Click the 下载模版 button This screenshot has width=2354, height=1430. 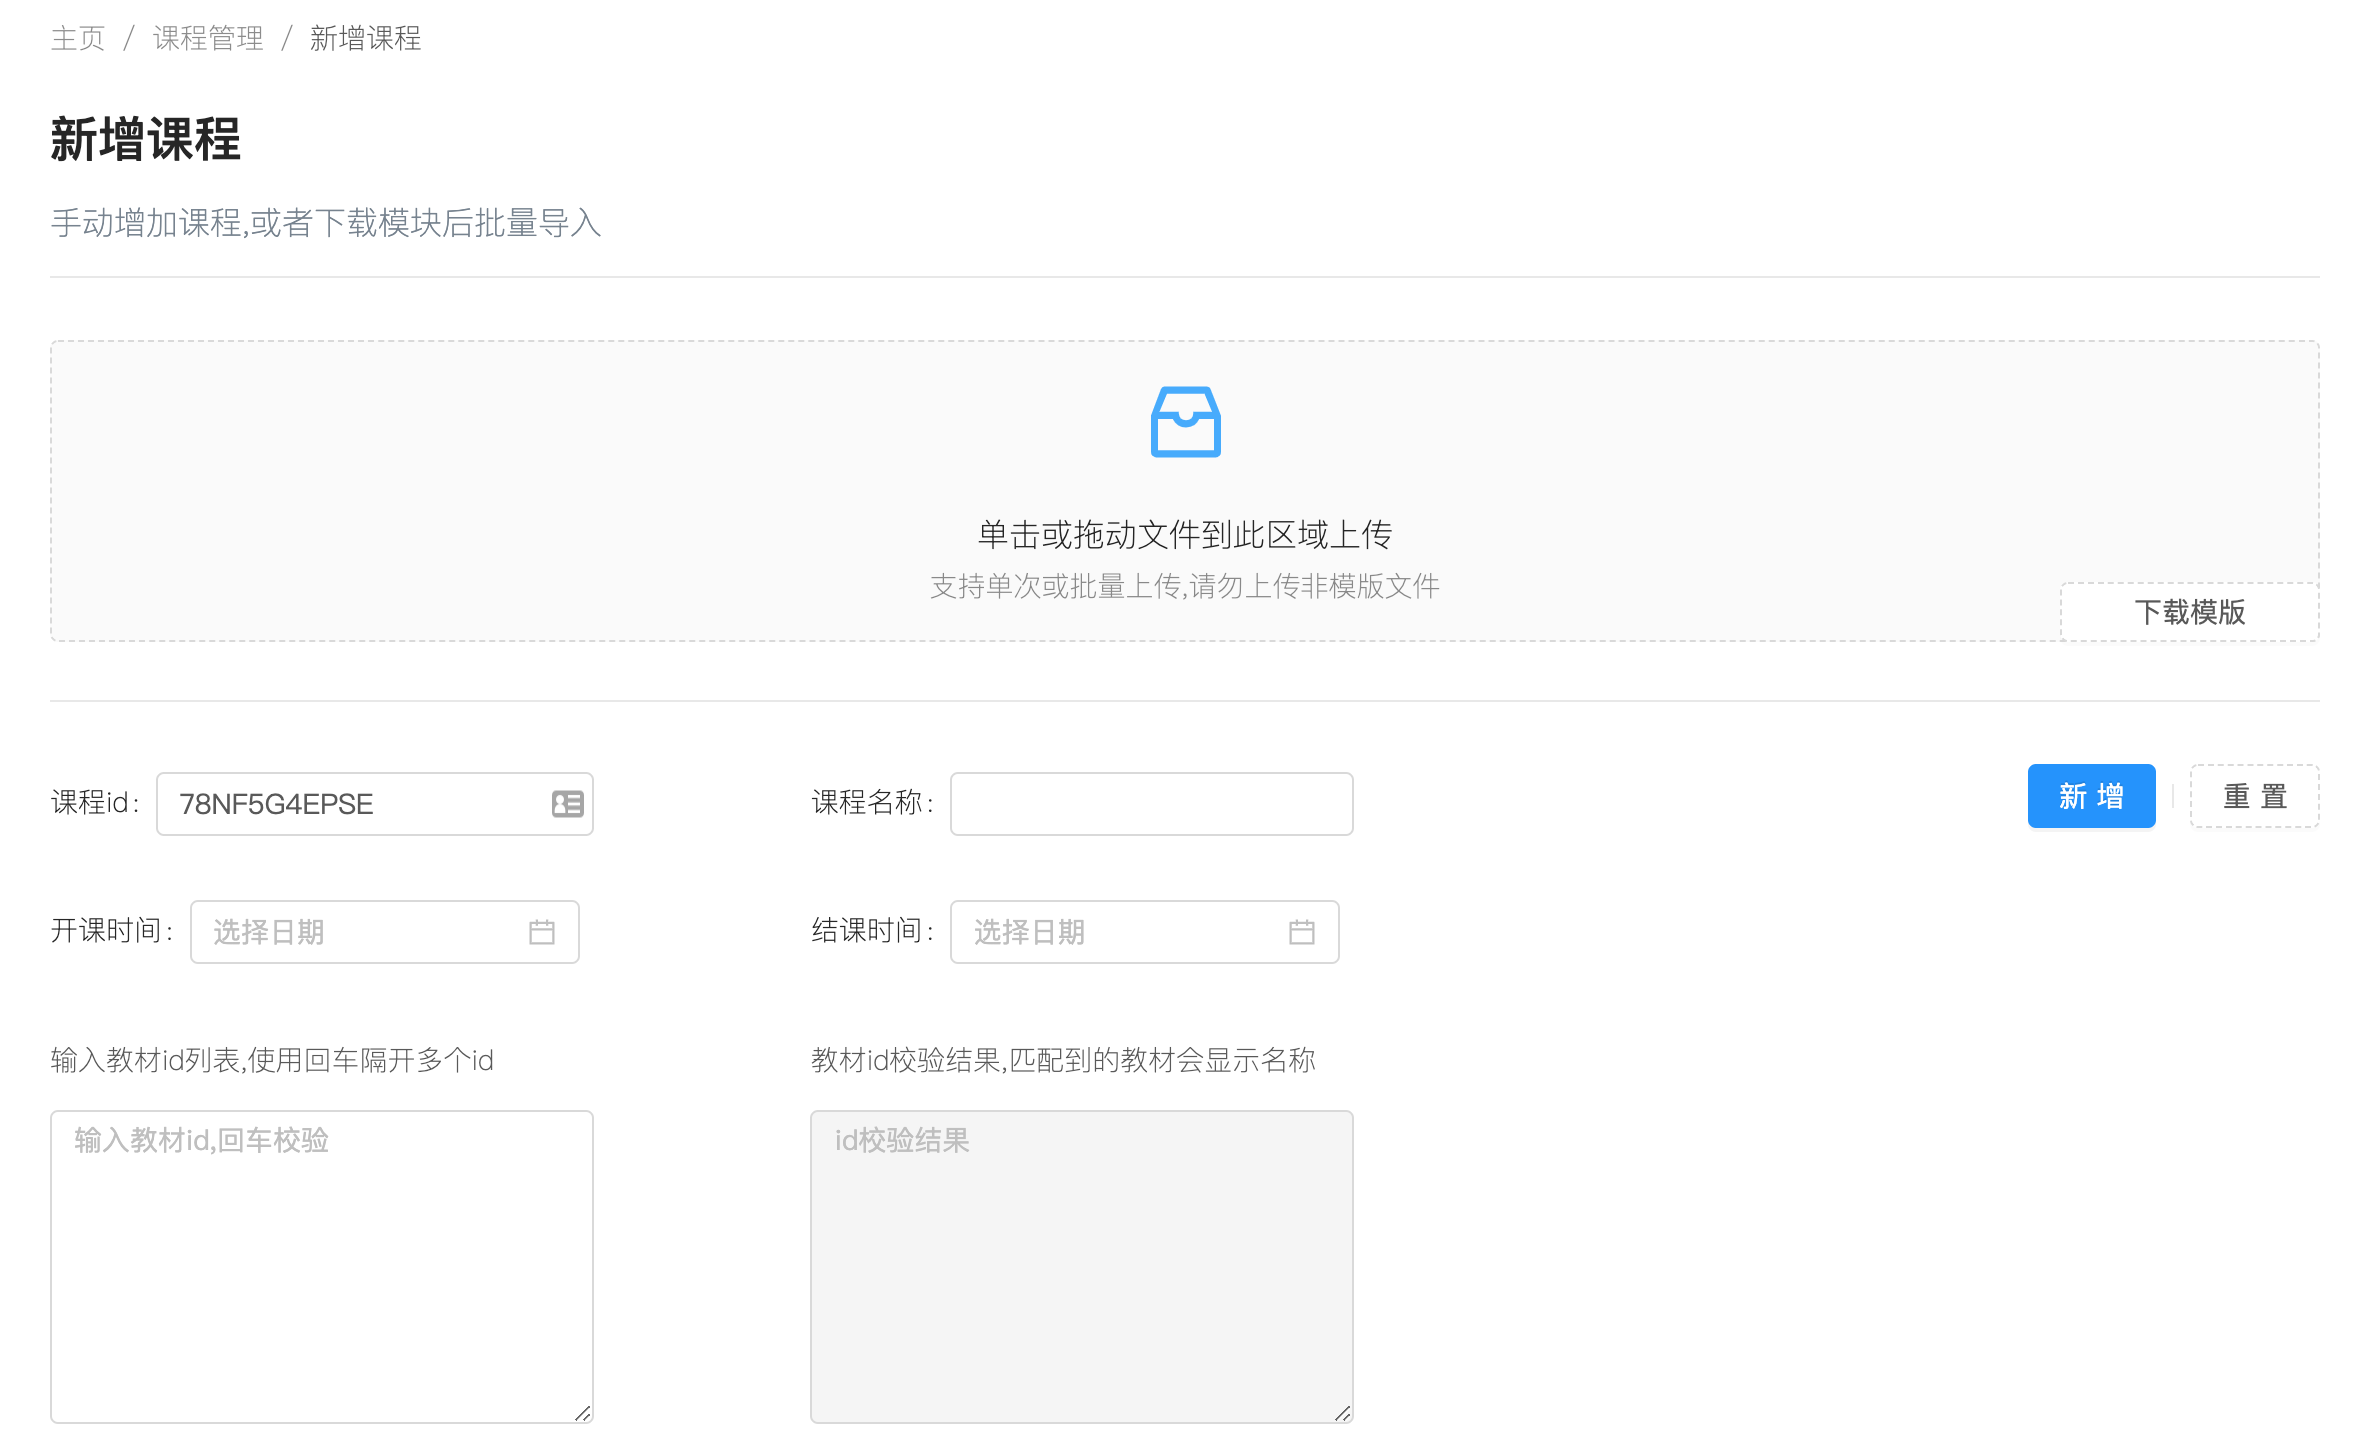click(2189, 612)
